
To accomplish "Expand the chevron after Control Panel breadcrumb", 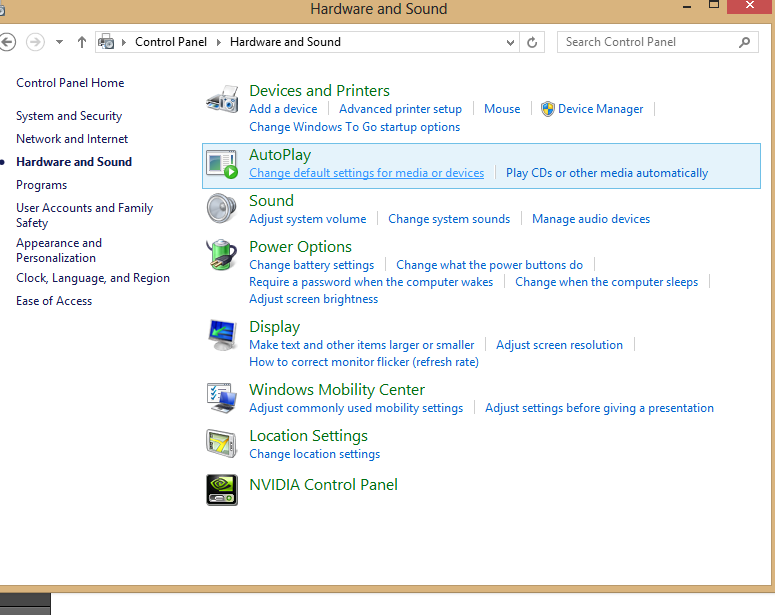I will [218, 43].
